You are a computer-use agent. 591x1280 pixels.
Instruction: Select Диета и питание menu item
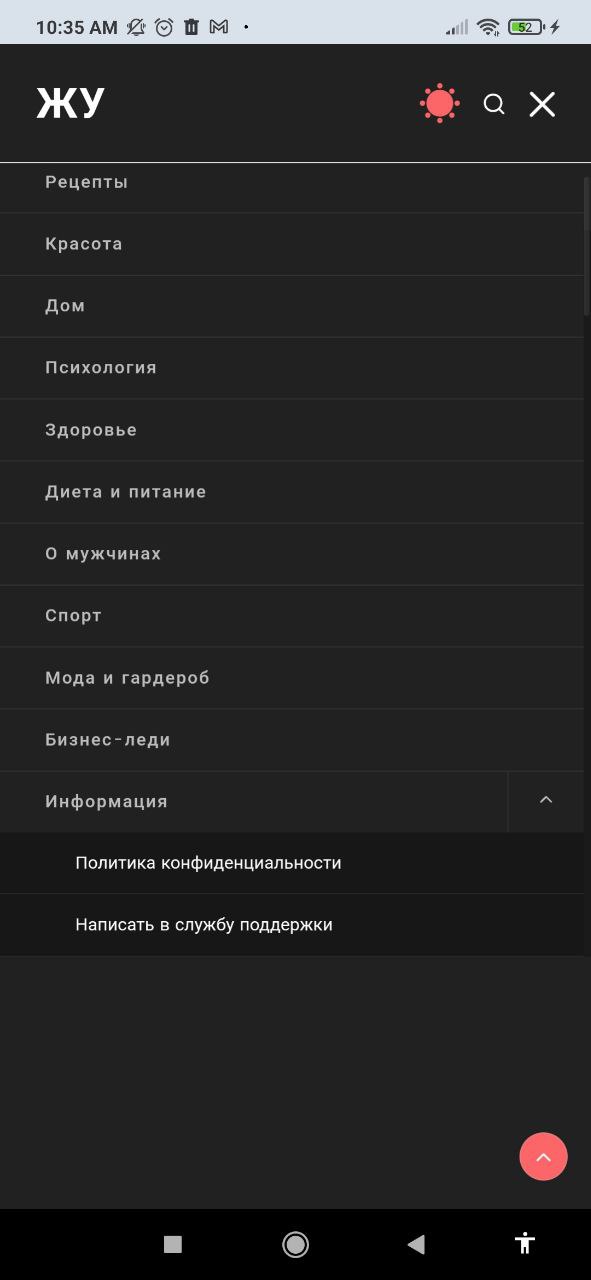pos(292,492)
